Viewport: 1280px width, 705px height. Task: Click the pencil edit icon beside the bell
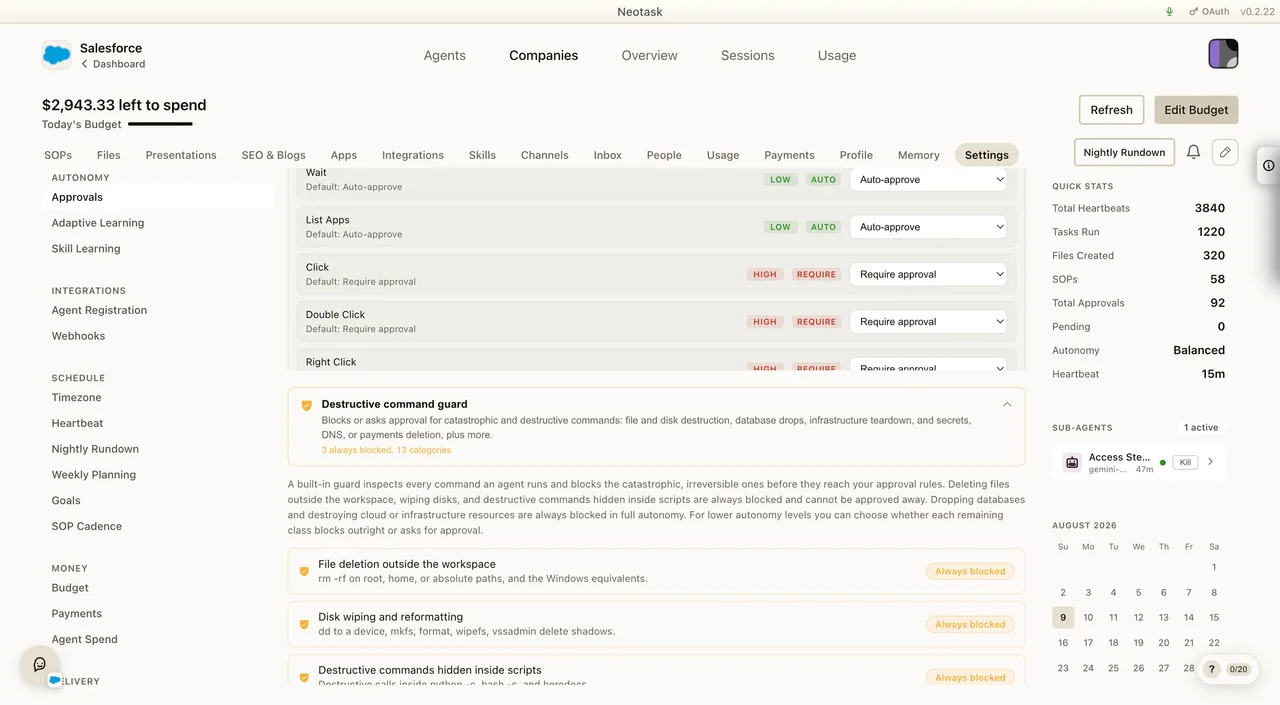(1225, 152)
